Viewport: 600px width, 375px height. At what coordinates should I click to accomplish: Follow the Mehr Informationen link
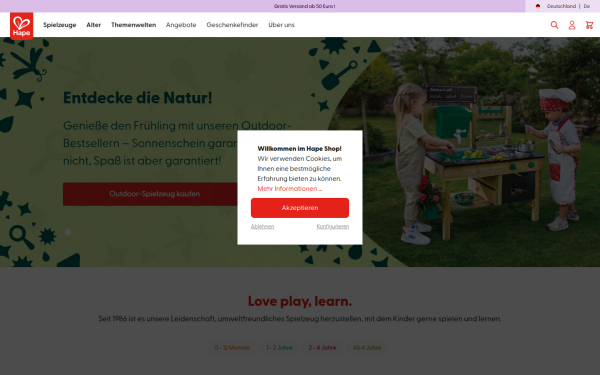pyautogui.click(x=290, y=189)
